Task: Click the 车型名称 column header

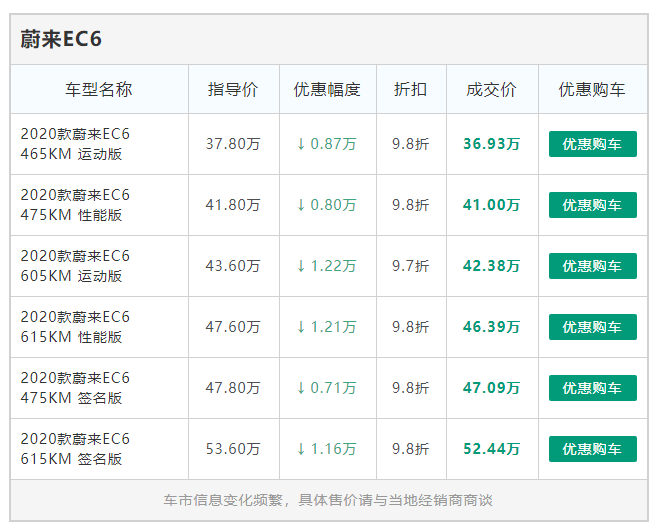Action: click(x=99, y=89)
